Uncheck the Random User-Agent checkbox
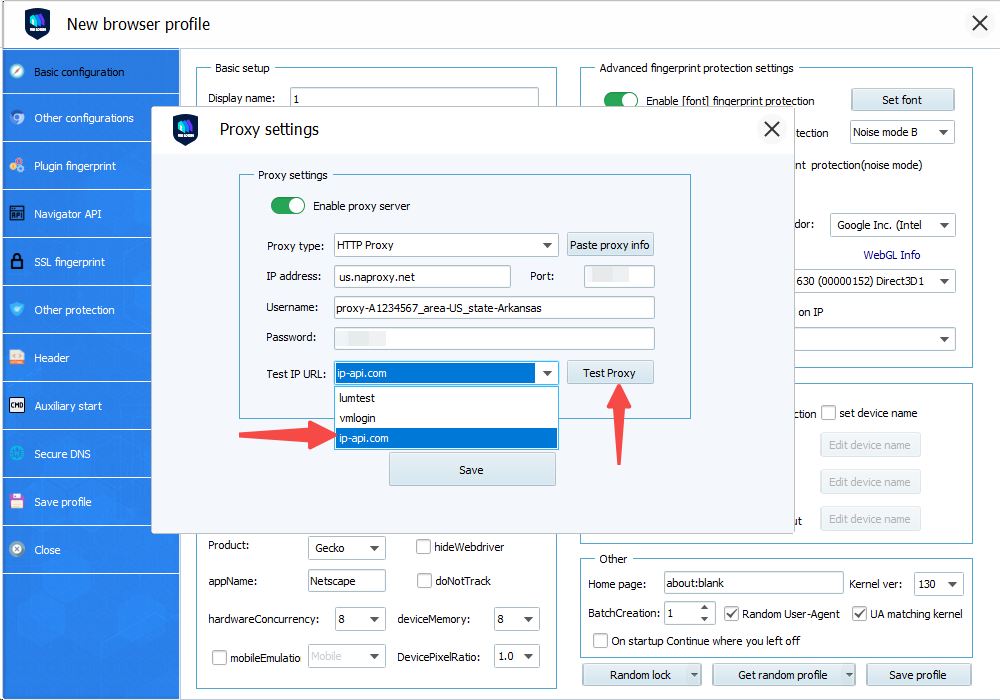 (x=732, y=613)
